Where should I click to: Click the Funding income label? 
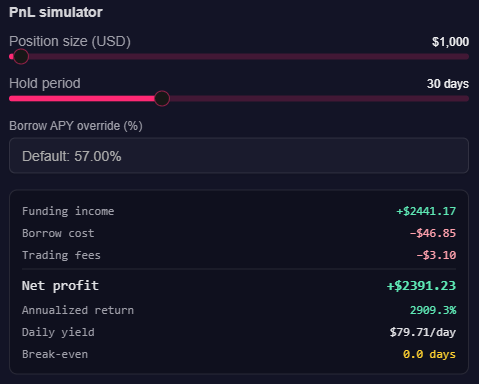(x=68, y=211)
